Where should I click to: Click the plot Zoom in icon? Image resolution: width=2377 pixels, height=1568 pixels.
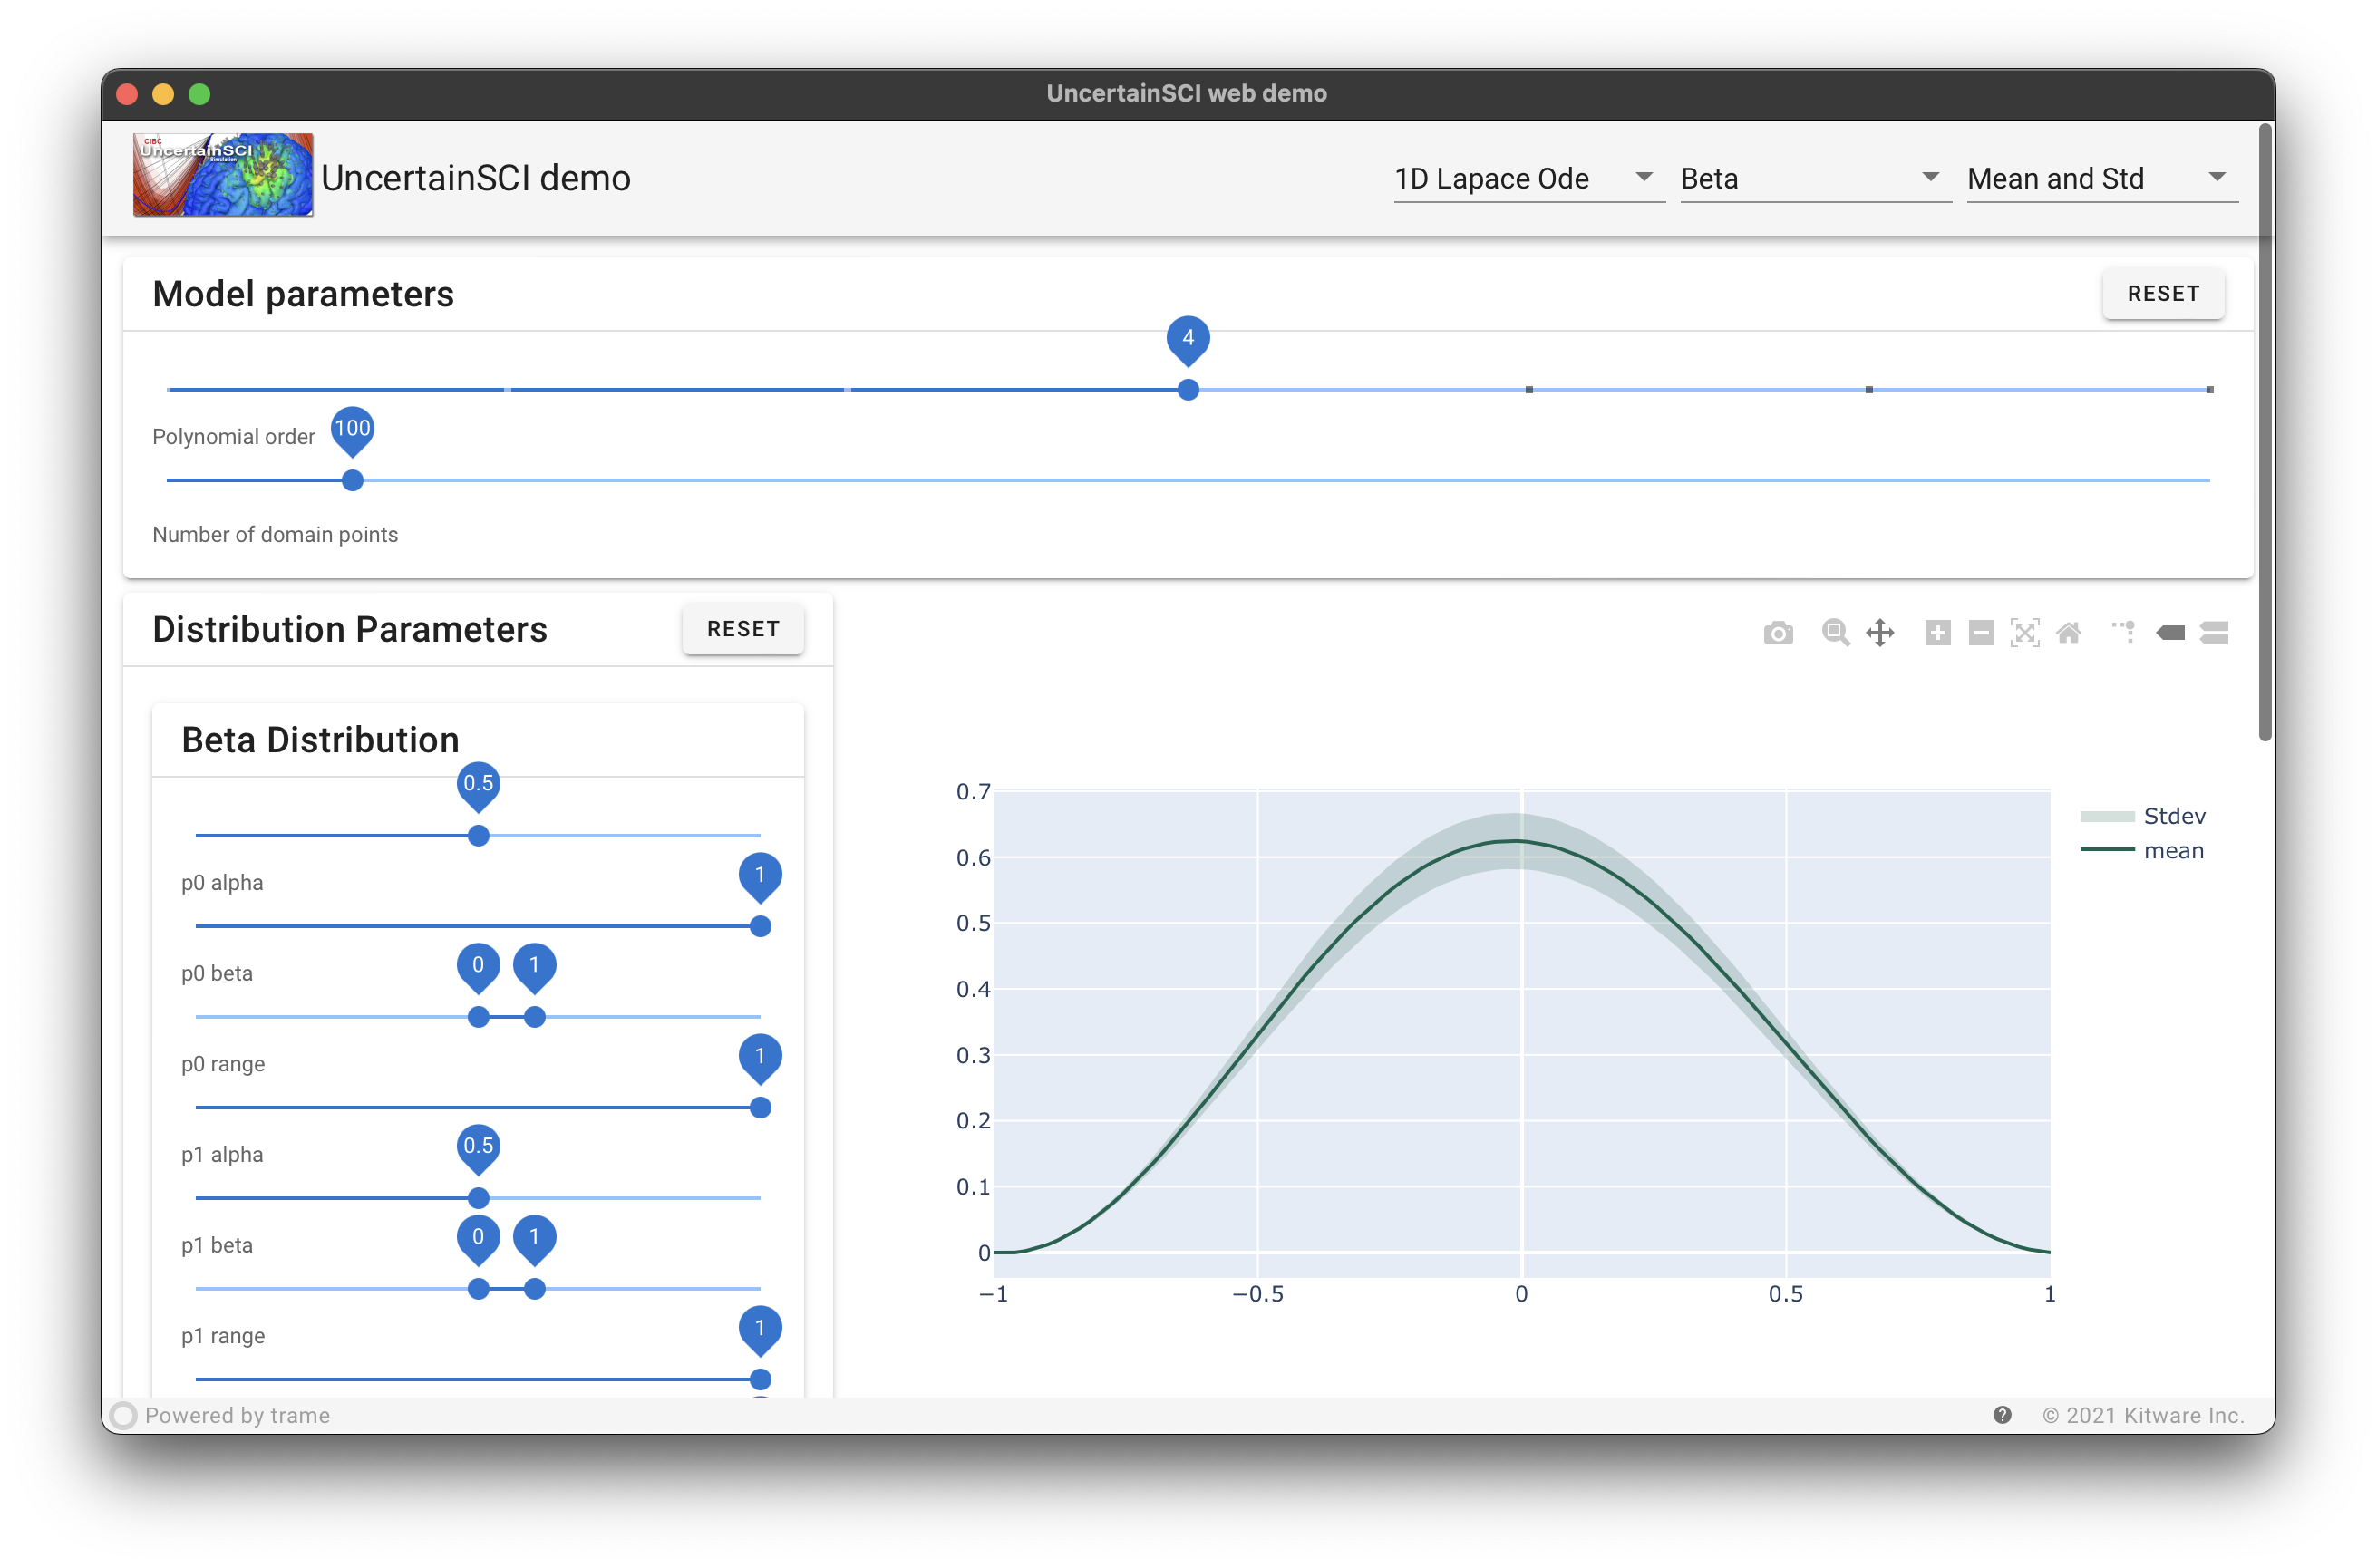tap(1937, 633)
